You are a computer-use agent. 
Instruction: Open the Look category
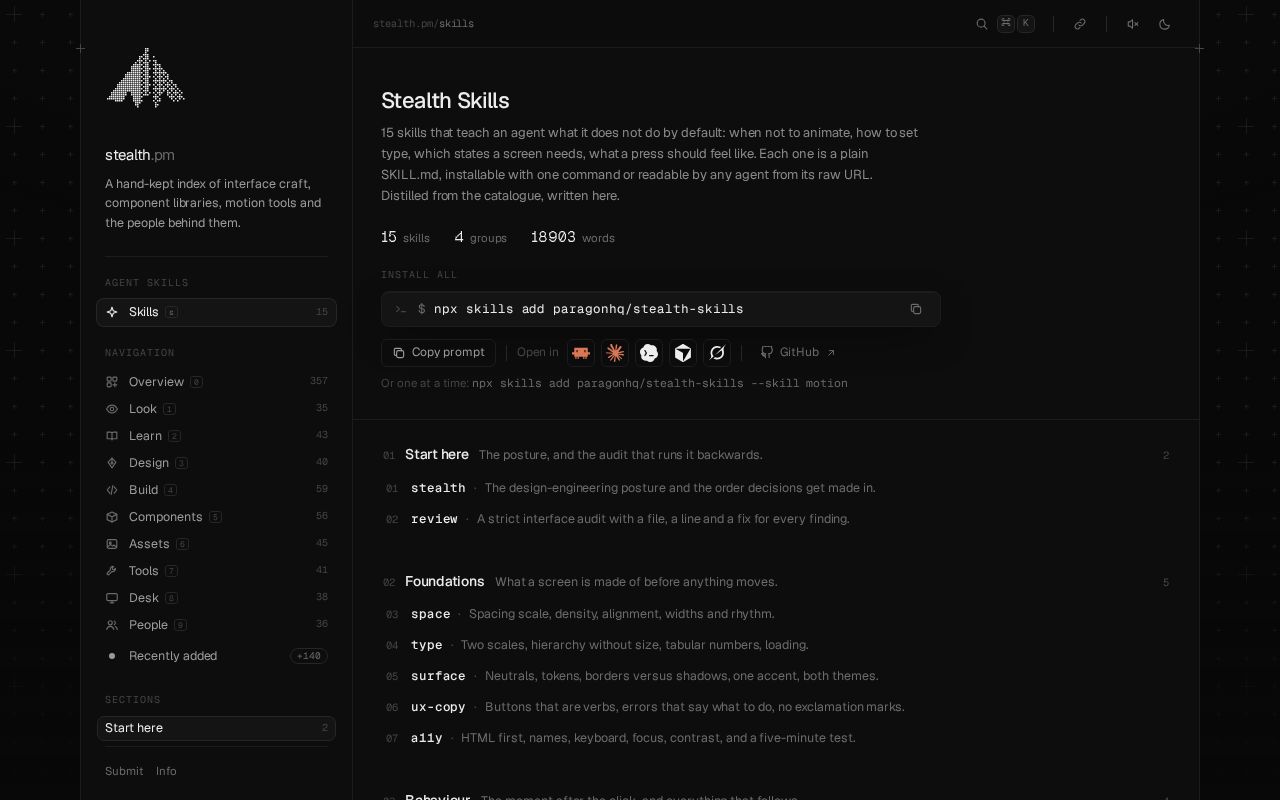216,409
